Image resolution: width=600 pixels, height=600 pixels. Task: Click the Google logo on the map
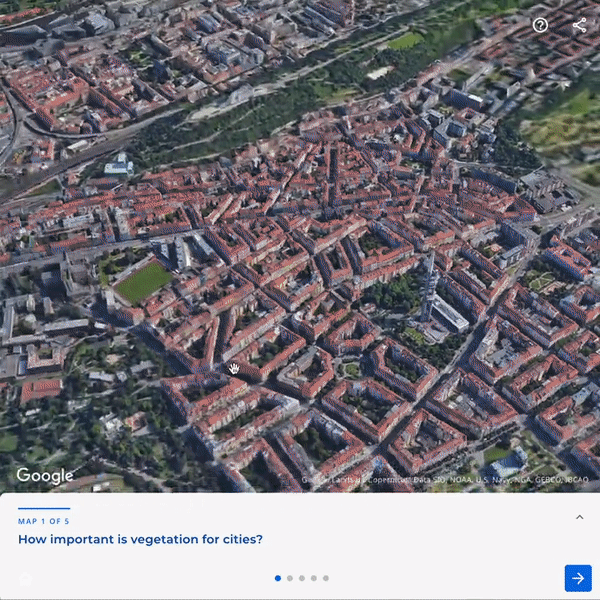45,476
